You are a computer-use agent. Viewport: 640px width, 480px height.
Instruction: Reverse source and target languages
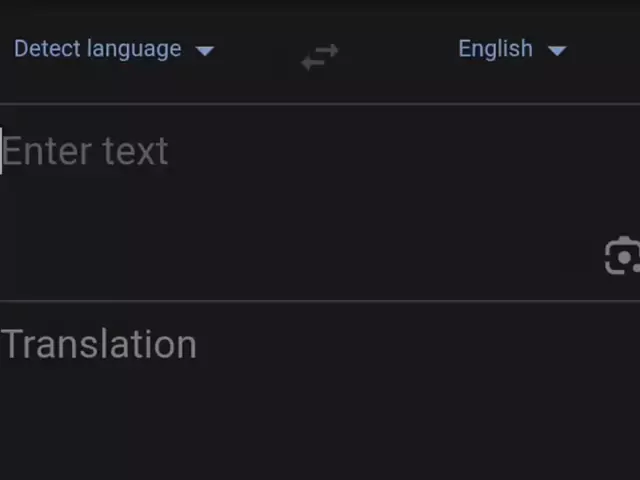pos(320,58)
